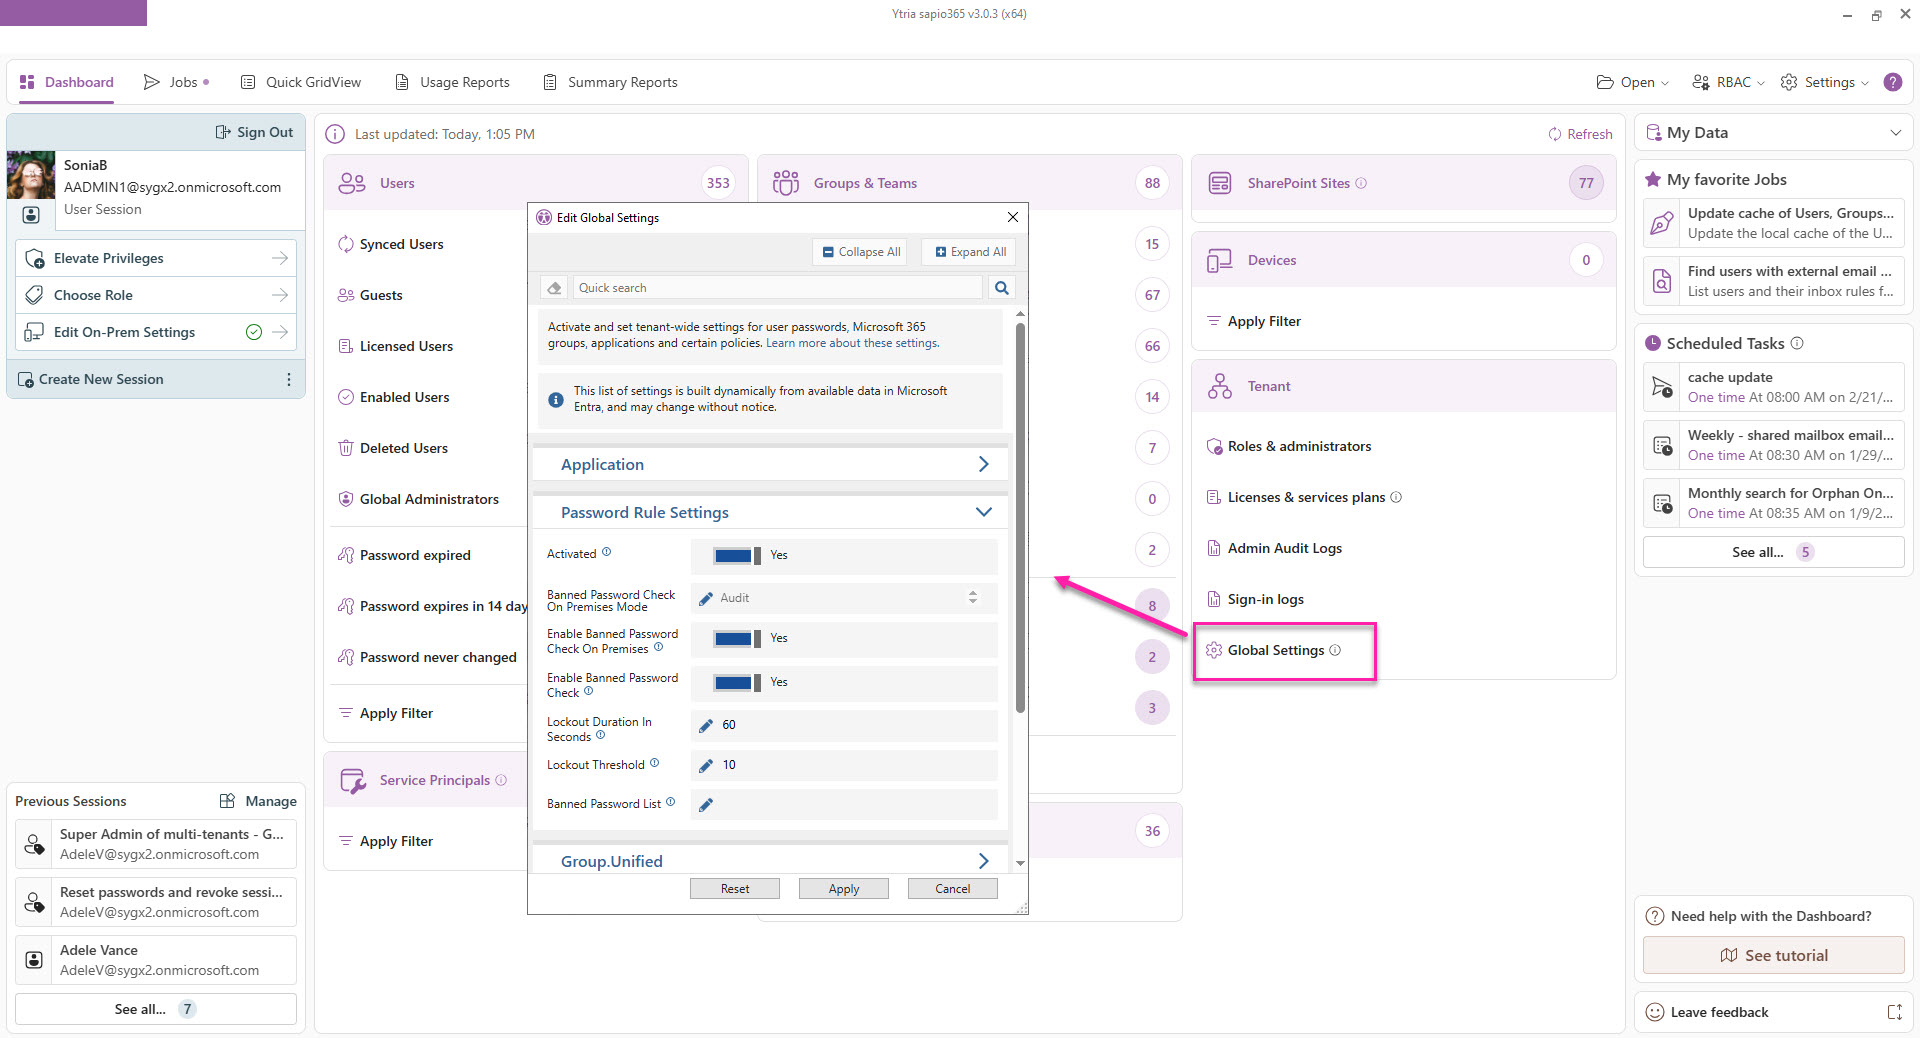Open the purple help question mark icon
Image resolution: width=1920 pixels, height=1038 pixels.
coord(1892,82)
